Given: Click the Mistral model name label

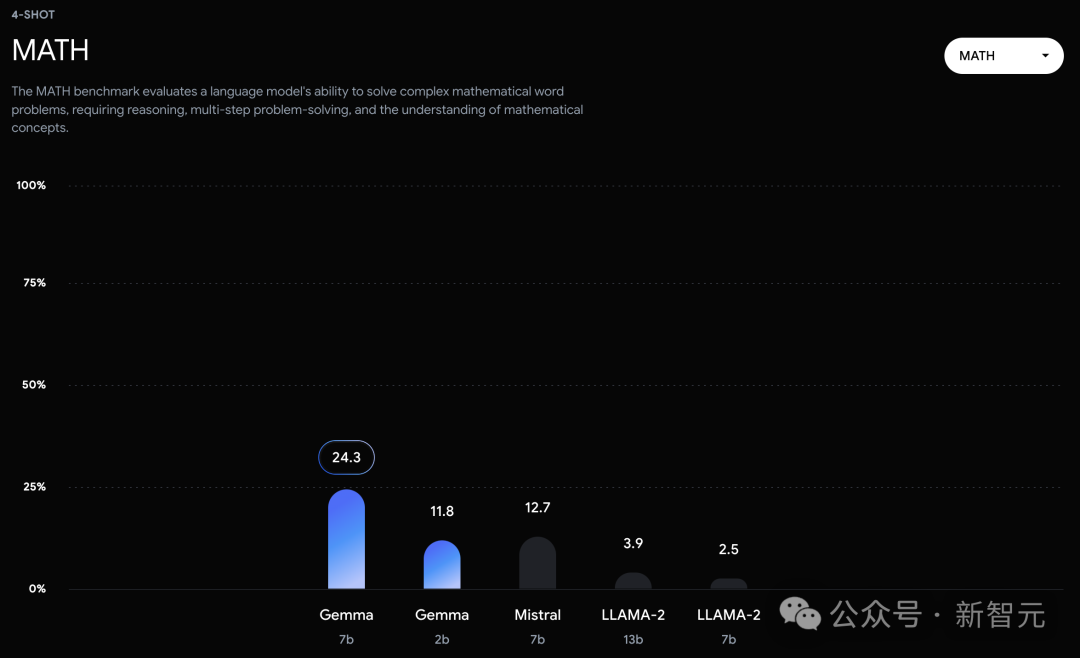Looking at the screenshot, I should point(537,615).
